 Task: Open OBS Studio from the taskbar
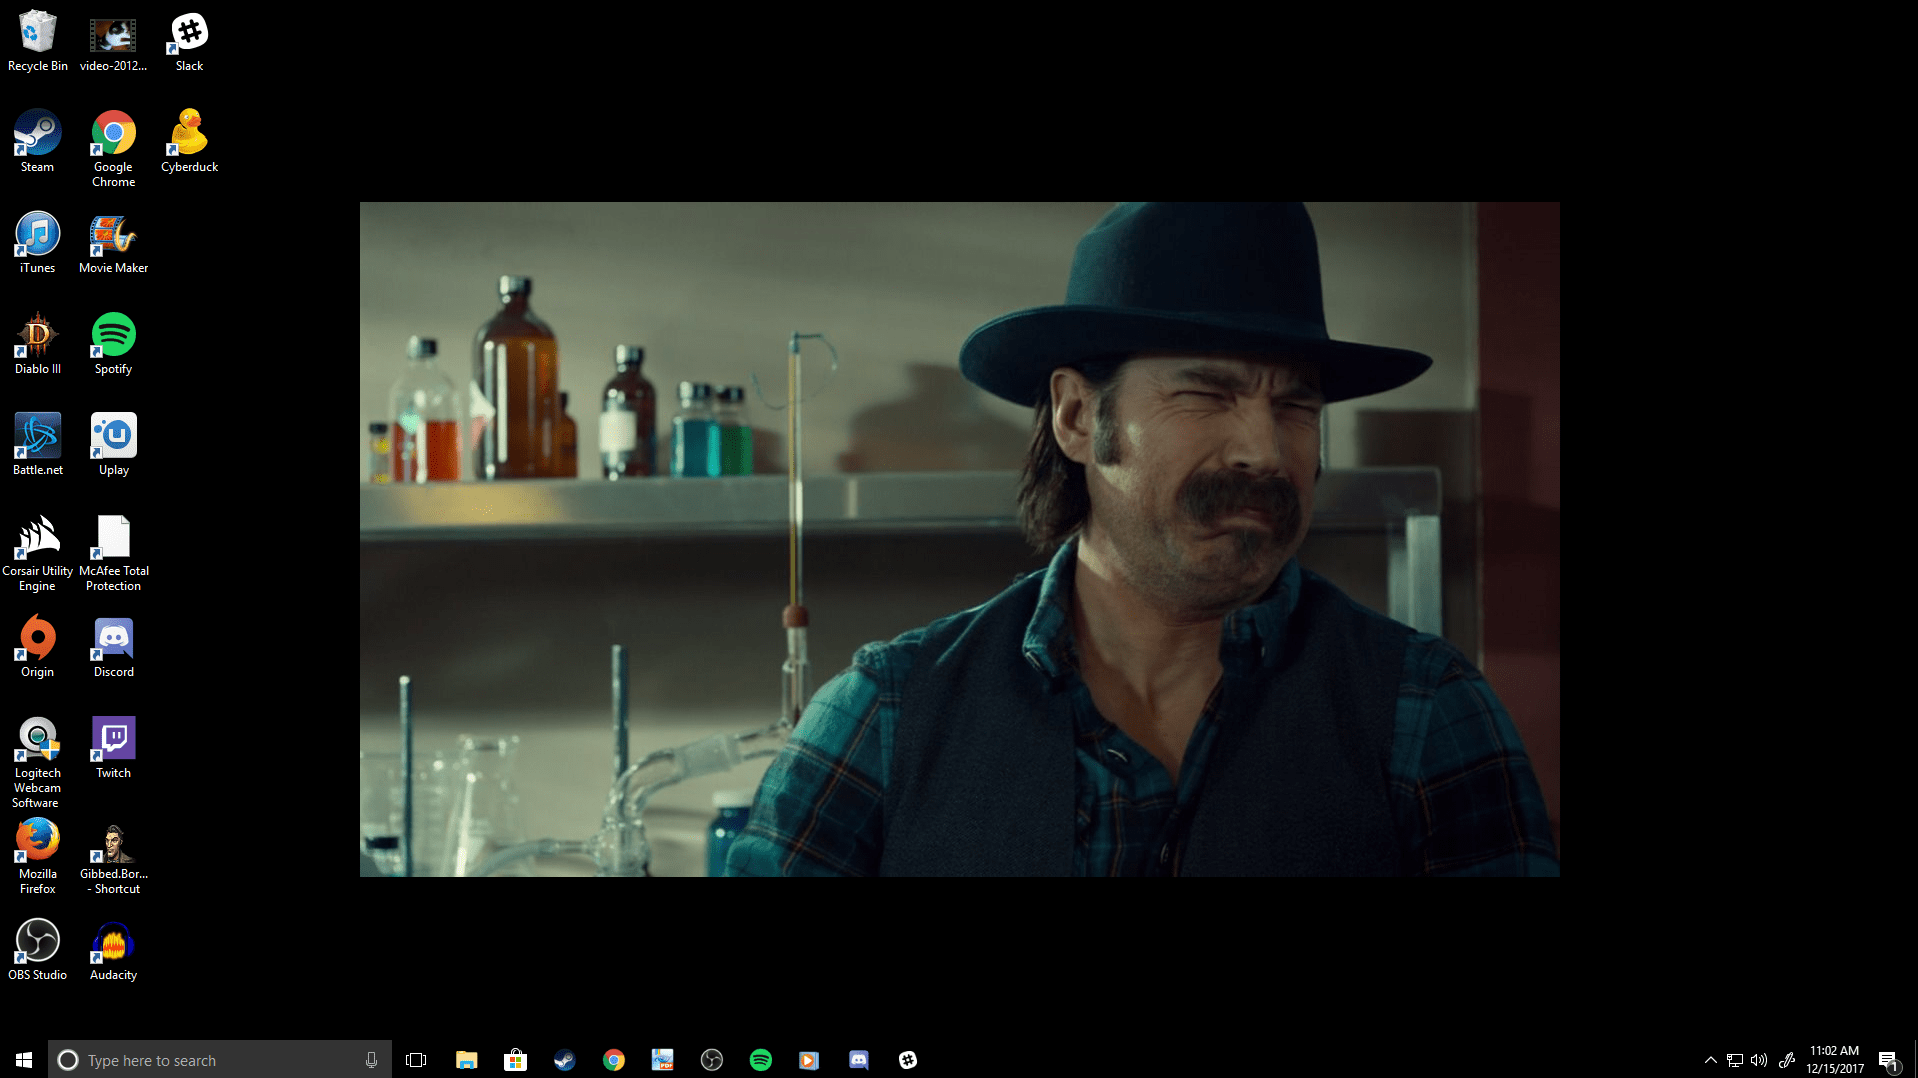tap(711, 1060)
